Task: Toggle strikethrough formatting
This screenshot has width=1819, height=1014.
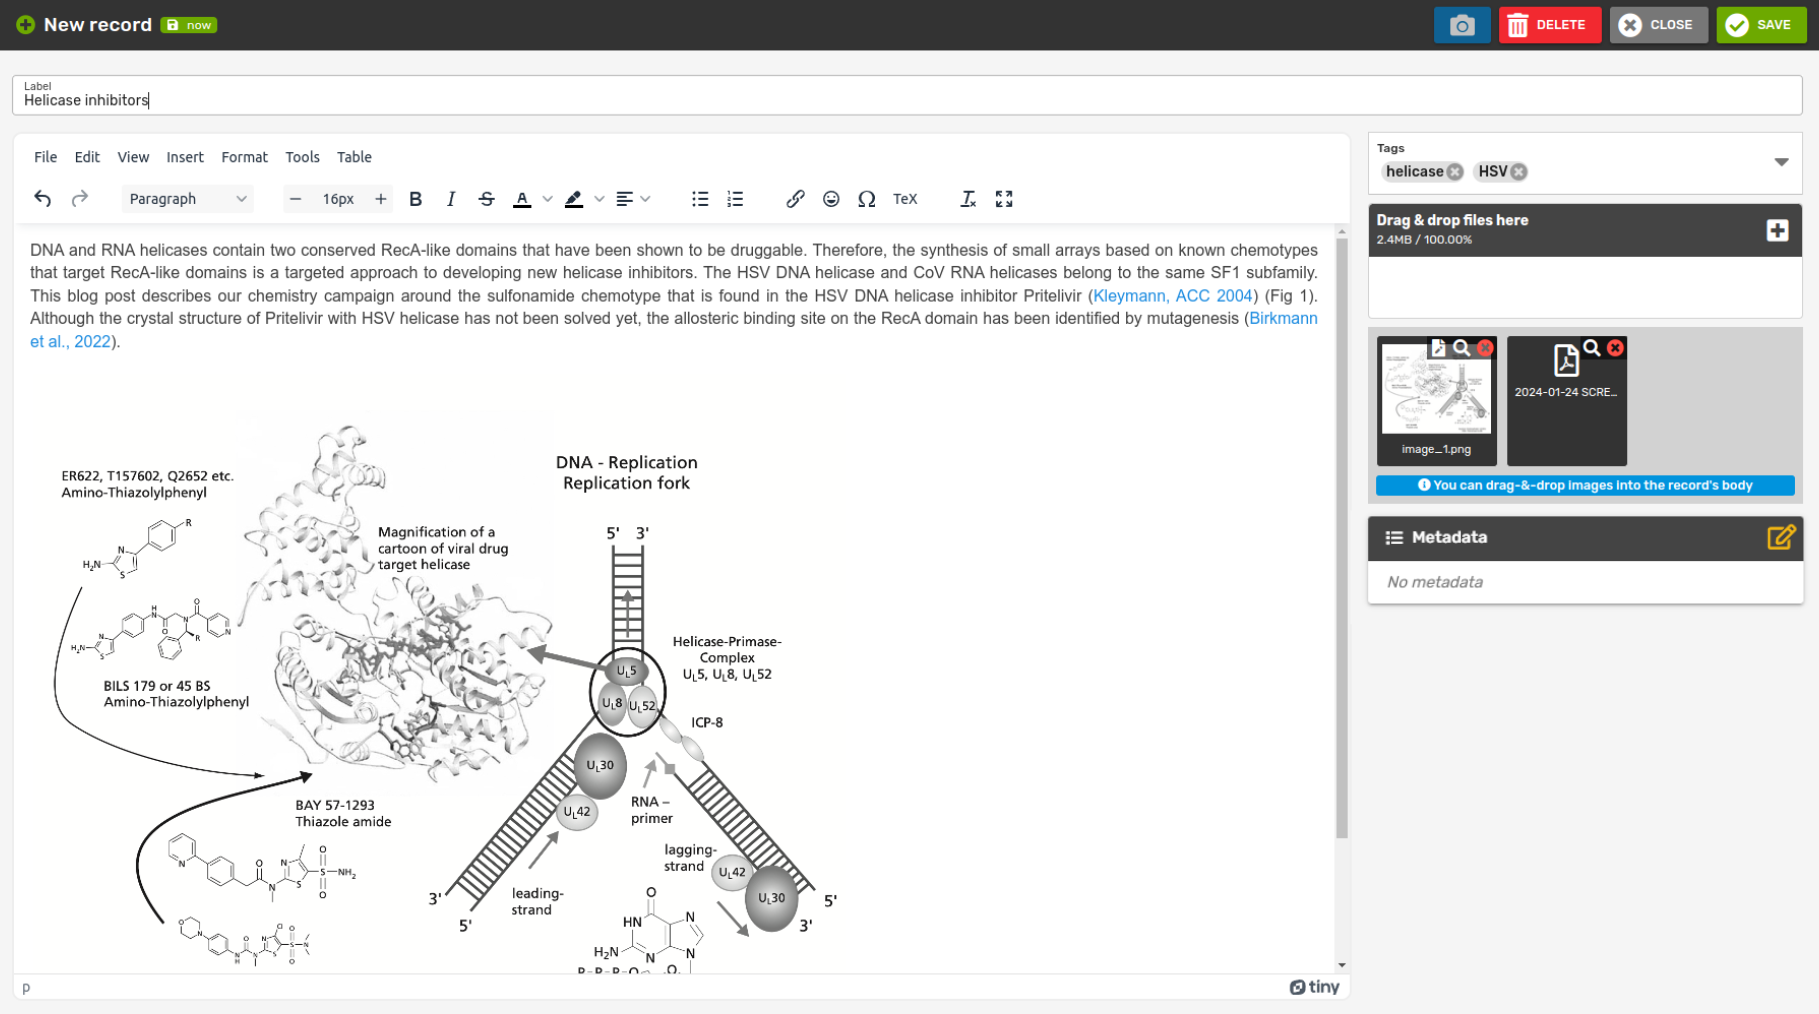Action: (486, 199)
